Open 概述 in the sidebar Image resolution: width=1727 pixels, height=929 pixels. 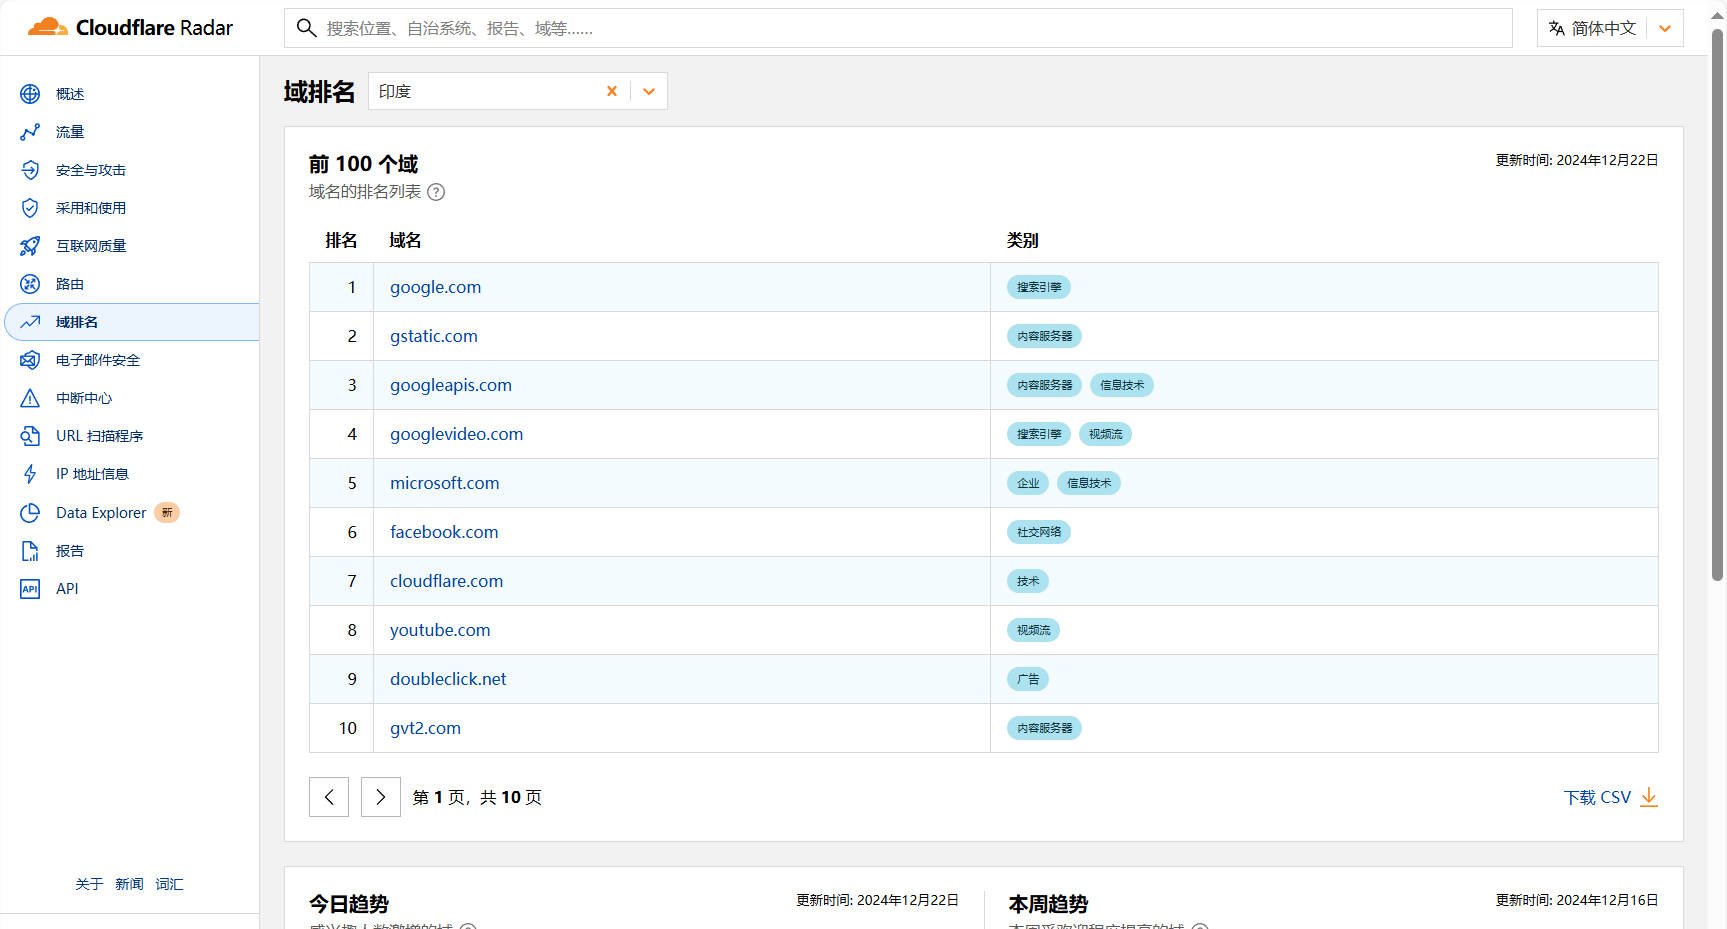click(x=70, y=94)
